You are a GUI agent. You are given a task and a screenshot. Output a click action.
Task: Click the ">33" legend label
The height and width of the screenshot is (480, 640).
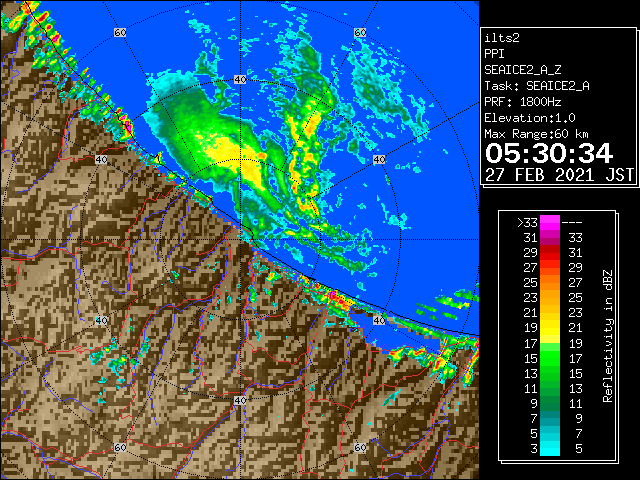click(527, 223)
